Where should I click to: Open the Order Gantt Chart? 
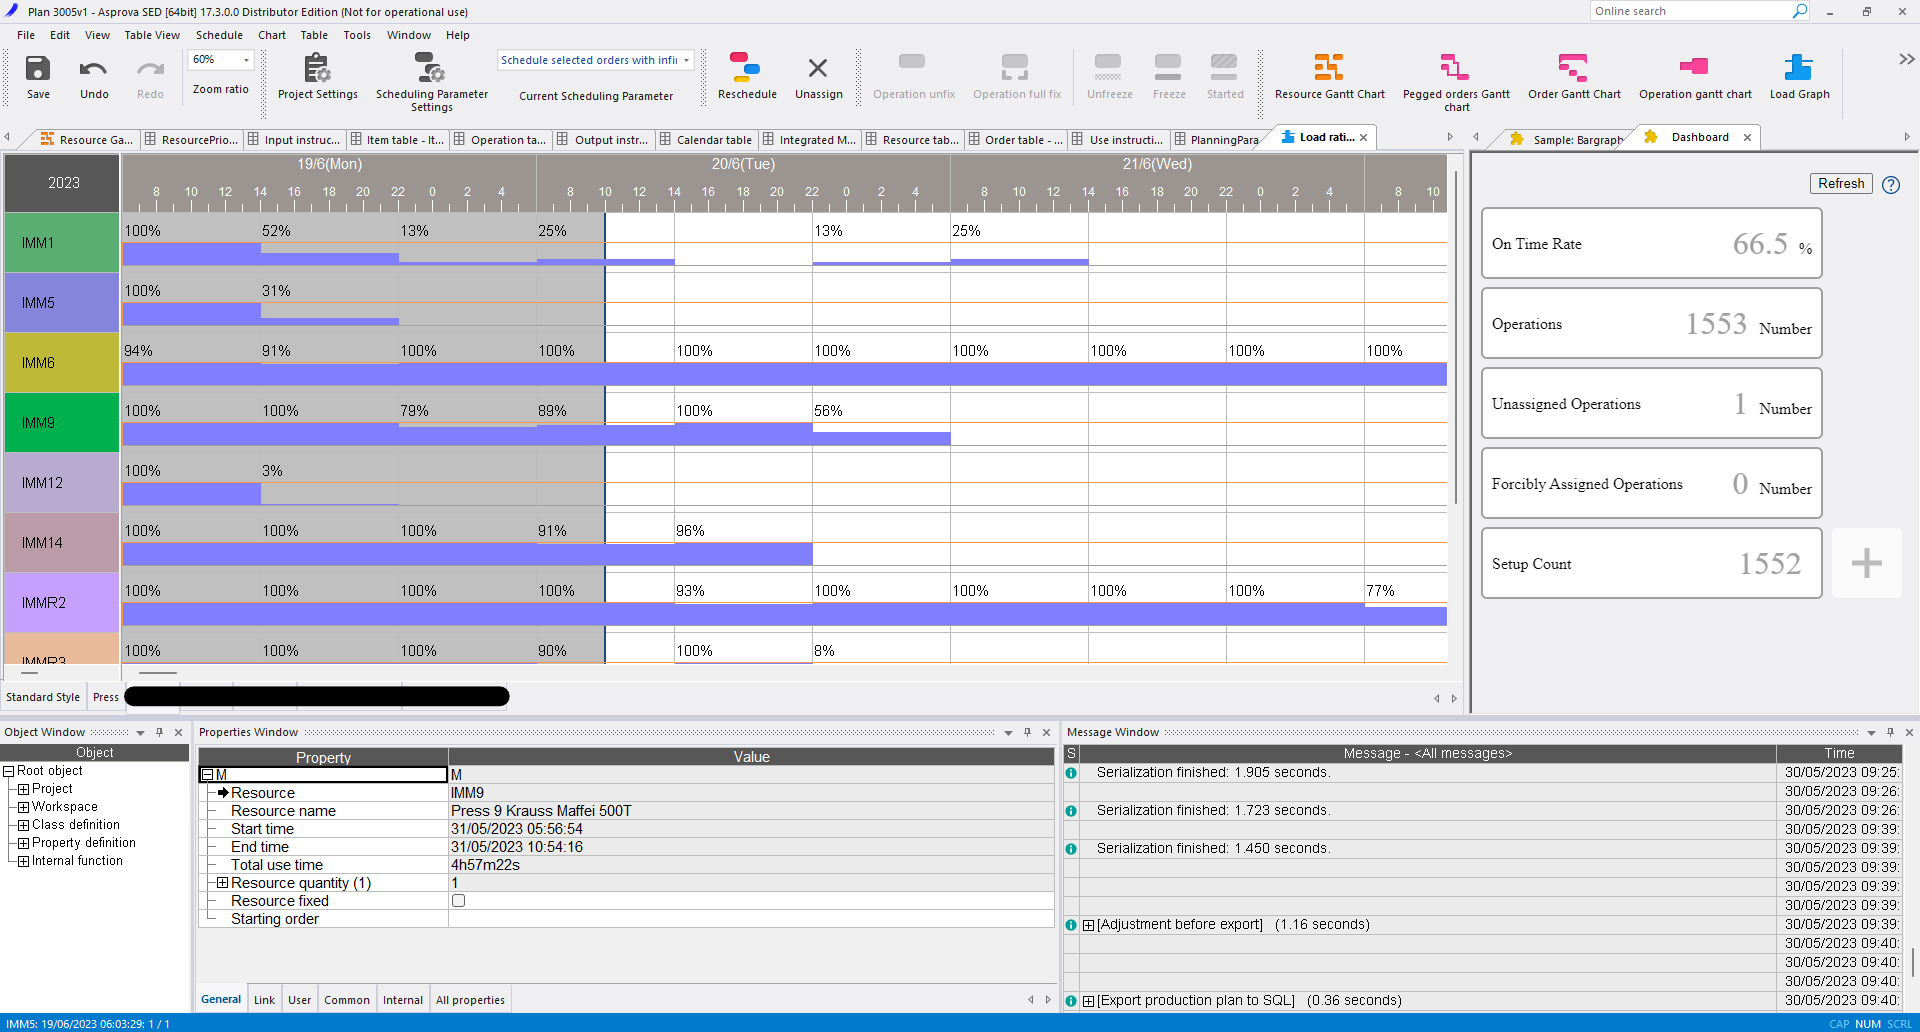coord(1573,68)
